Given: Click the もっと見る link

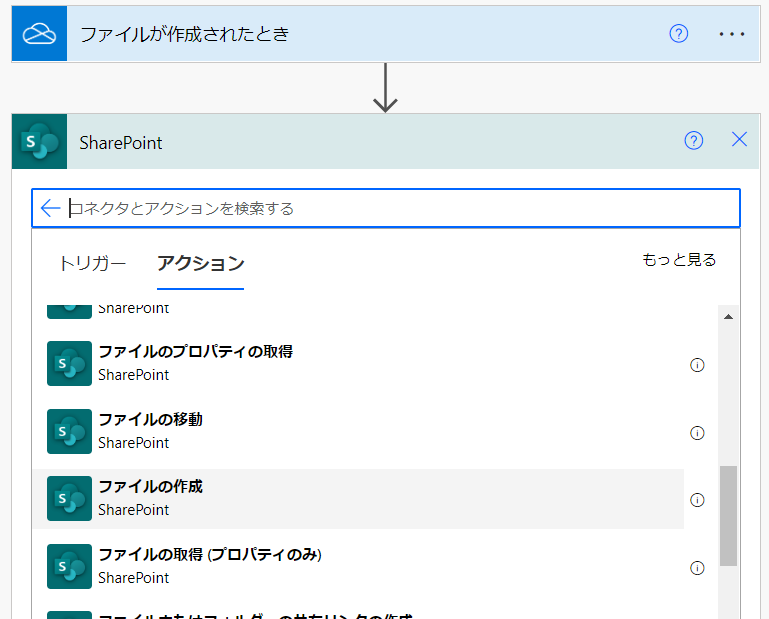Looking at the screenshot, I should 679,259.
